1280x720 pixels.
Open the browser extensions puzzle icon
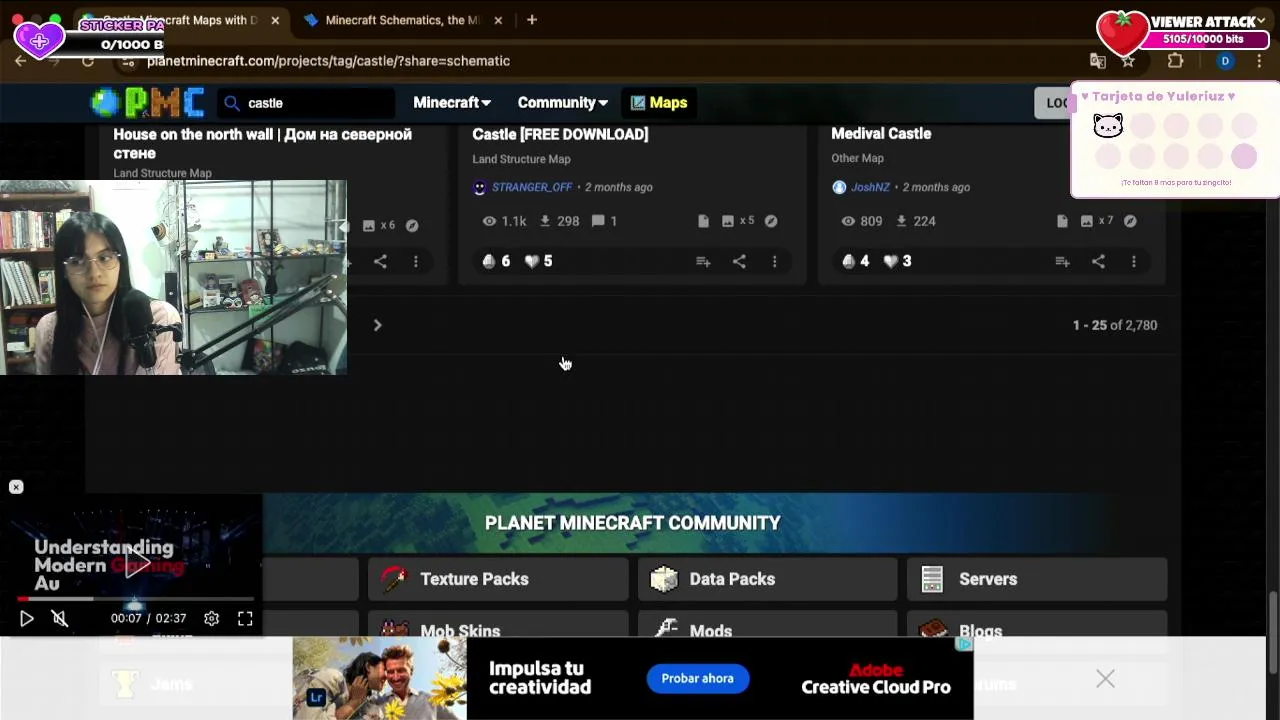coord(1175,61)
